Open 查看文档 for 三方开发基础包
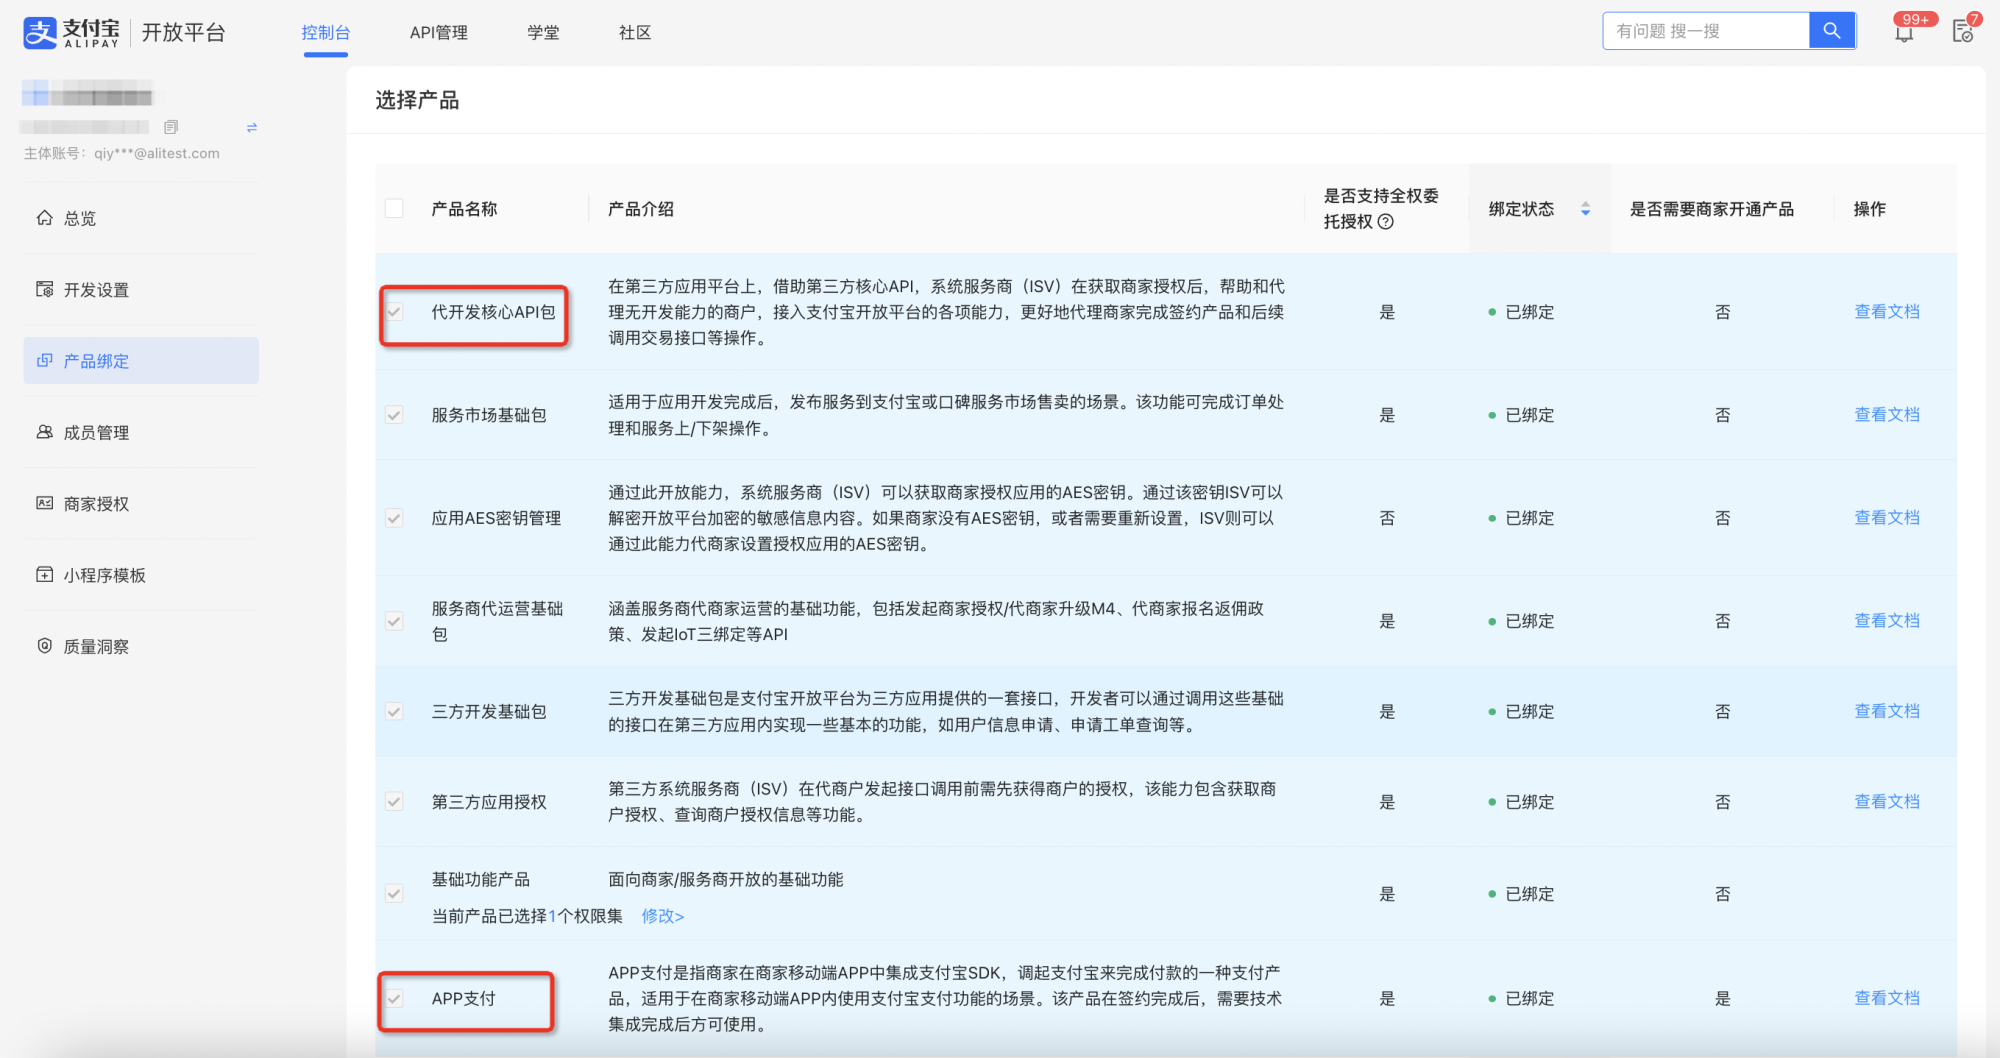The height and width of the screenshot is (1058, 2000). [x=1887, y=712]
